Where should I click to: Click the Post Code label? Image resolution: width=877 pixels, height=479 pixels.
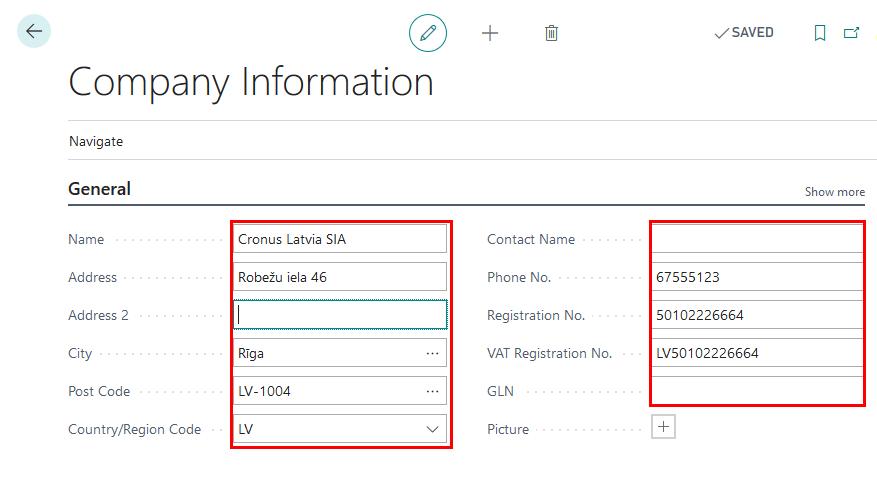(x=99, y=391)
